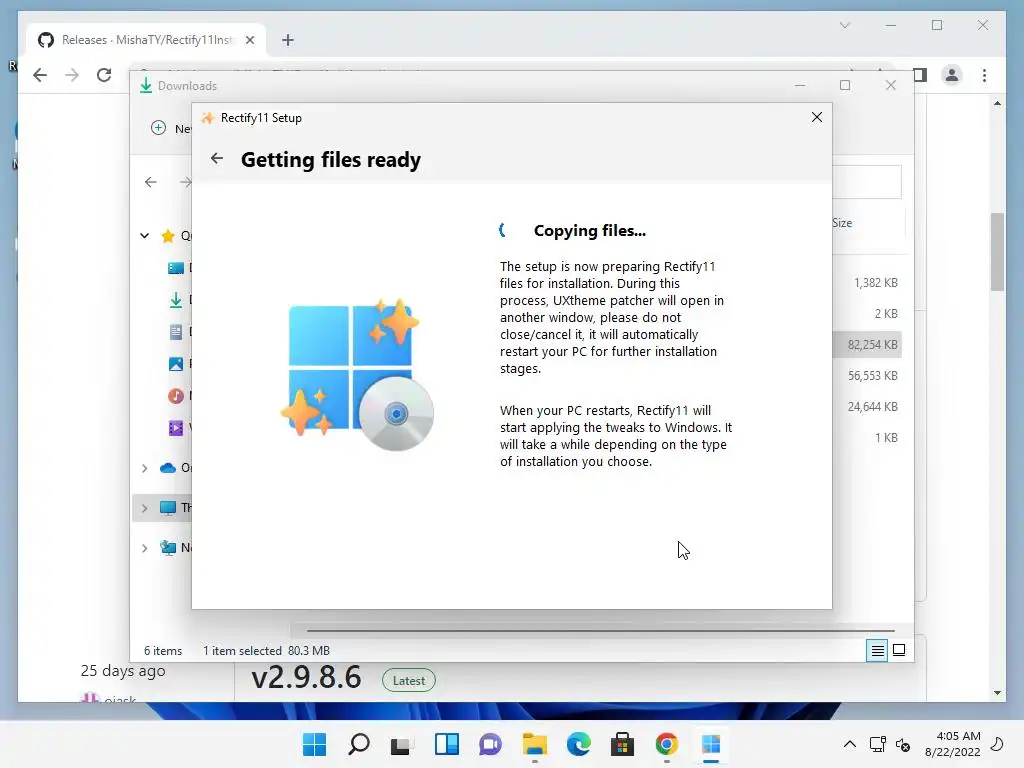The height and width of the screenshot is (768, 1024).
Task: Open the Documents quick access folder
Action: [x=176, y=332]
